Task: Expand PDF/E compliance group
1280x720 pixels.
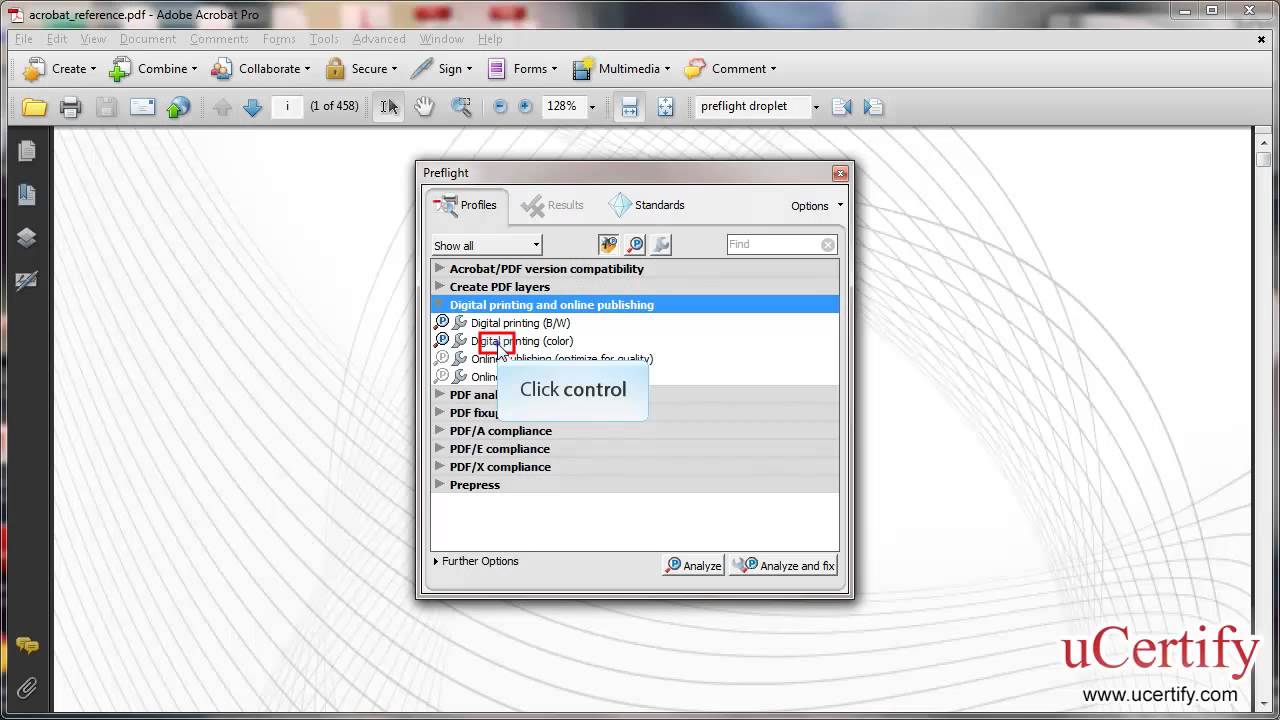Action: click(439, 448)
